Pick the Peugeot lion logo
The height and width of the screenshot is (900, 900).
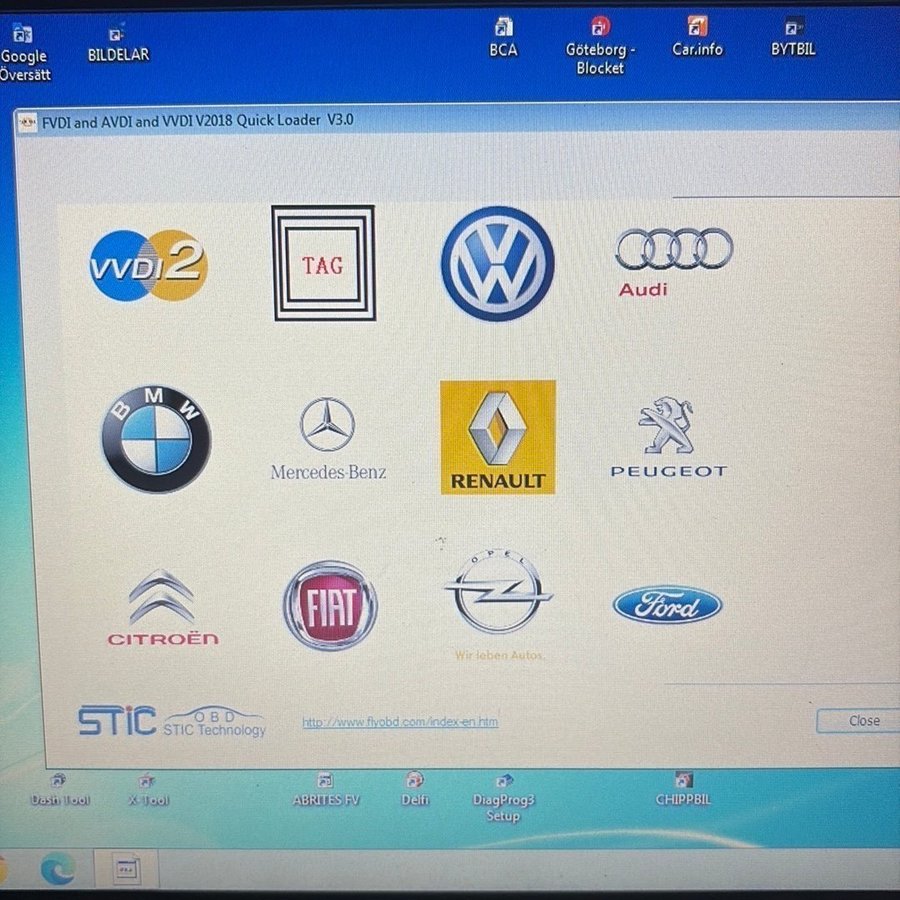[x=668, y=437]
